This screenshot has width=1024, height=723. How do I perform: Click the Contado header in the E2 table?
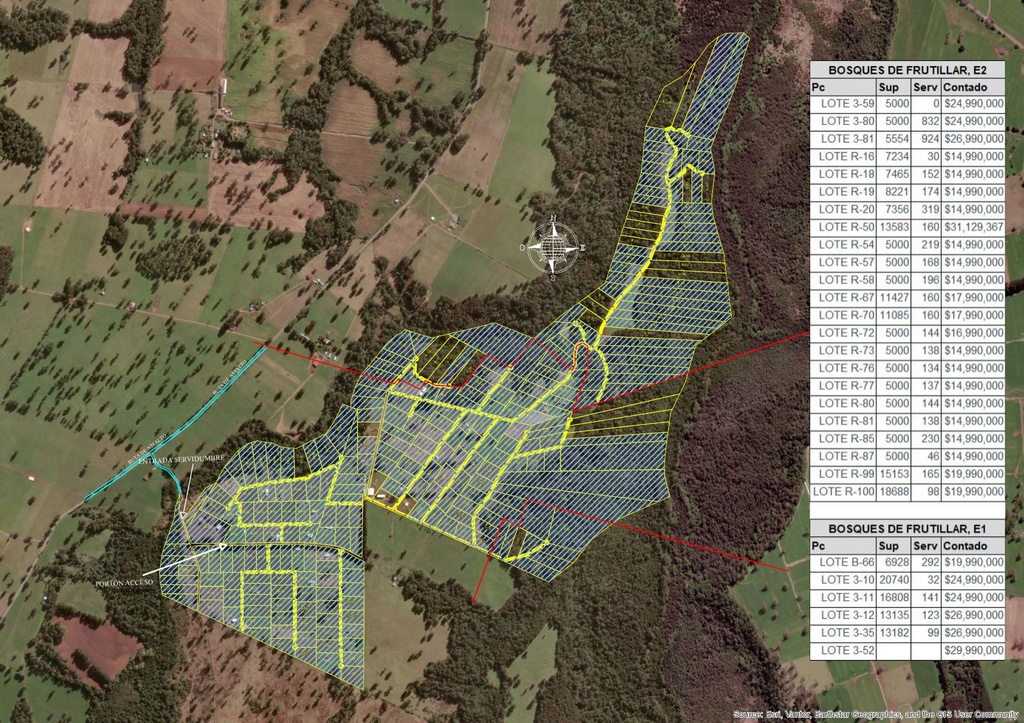973,88
